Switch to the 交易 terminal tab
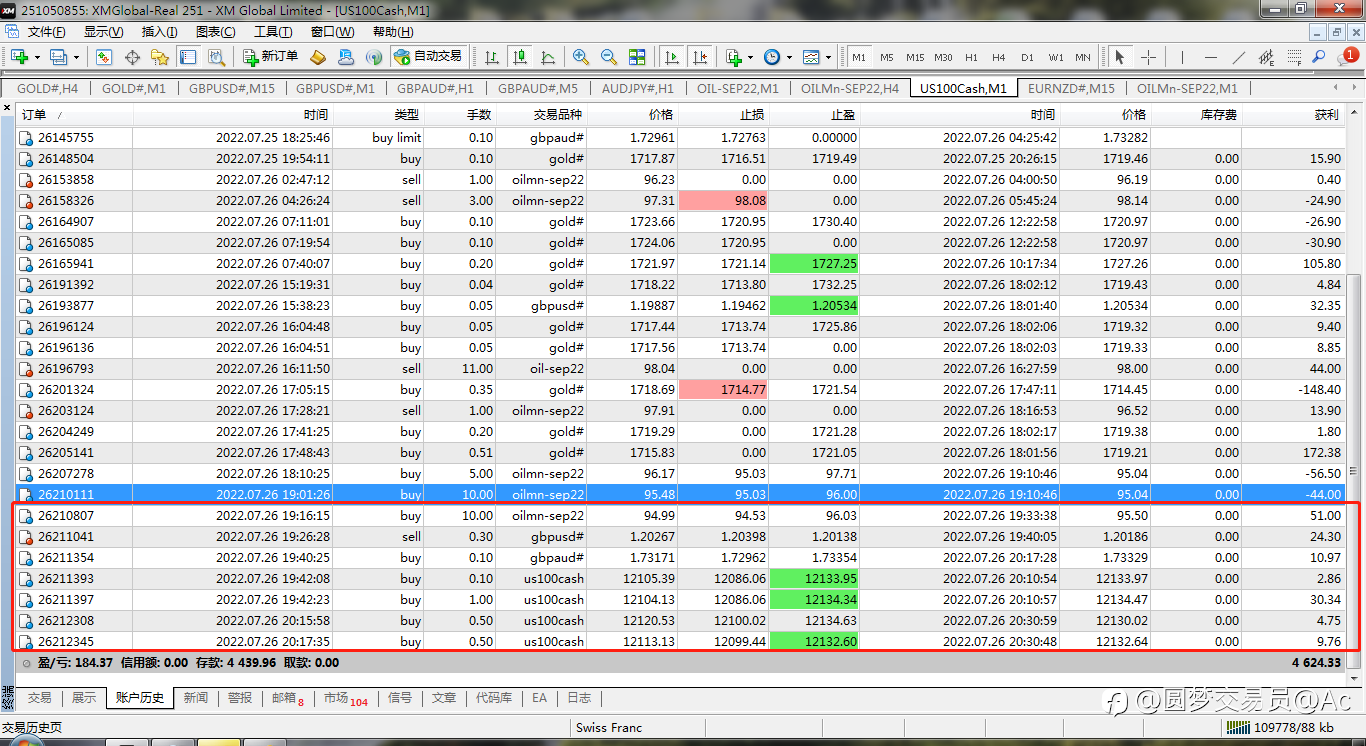Screen dimensions: 1366x746 (39, 698)
